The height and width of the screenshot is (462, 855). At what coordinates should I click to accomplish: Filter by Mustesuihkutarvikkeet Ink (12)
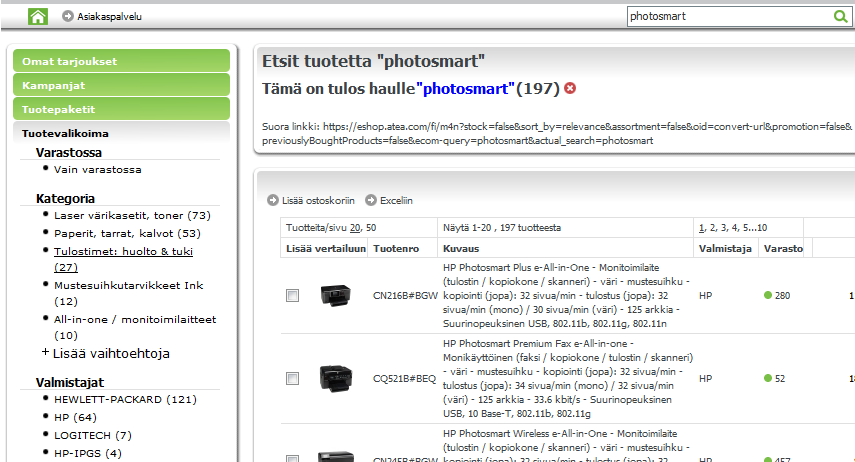click(x=129, y=293)
